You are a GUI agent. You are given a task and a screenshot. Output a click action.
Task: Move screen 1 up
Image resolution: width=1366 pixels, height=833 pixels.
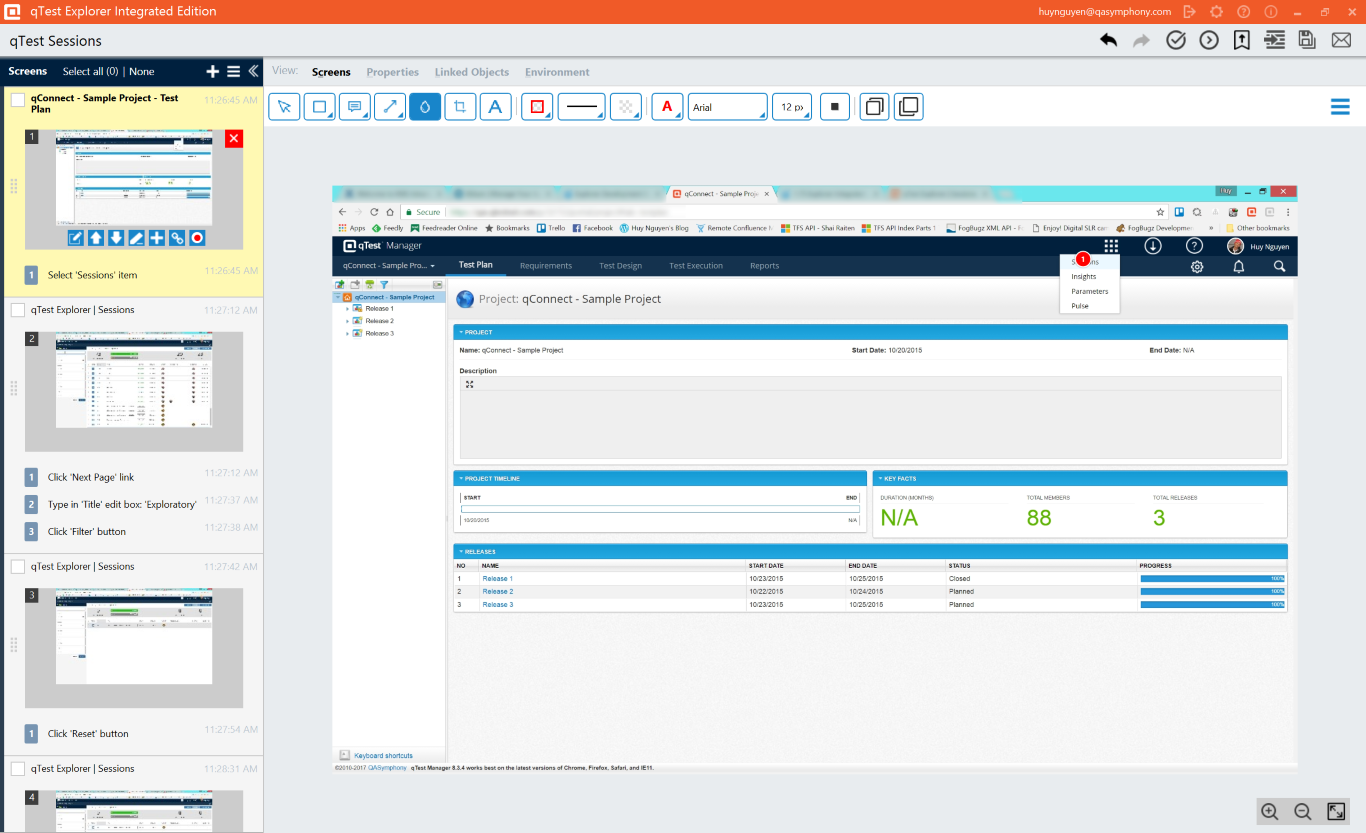pyautogui.click(x=95, y=237)
